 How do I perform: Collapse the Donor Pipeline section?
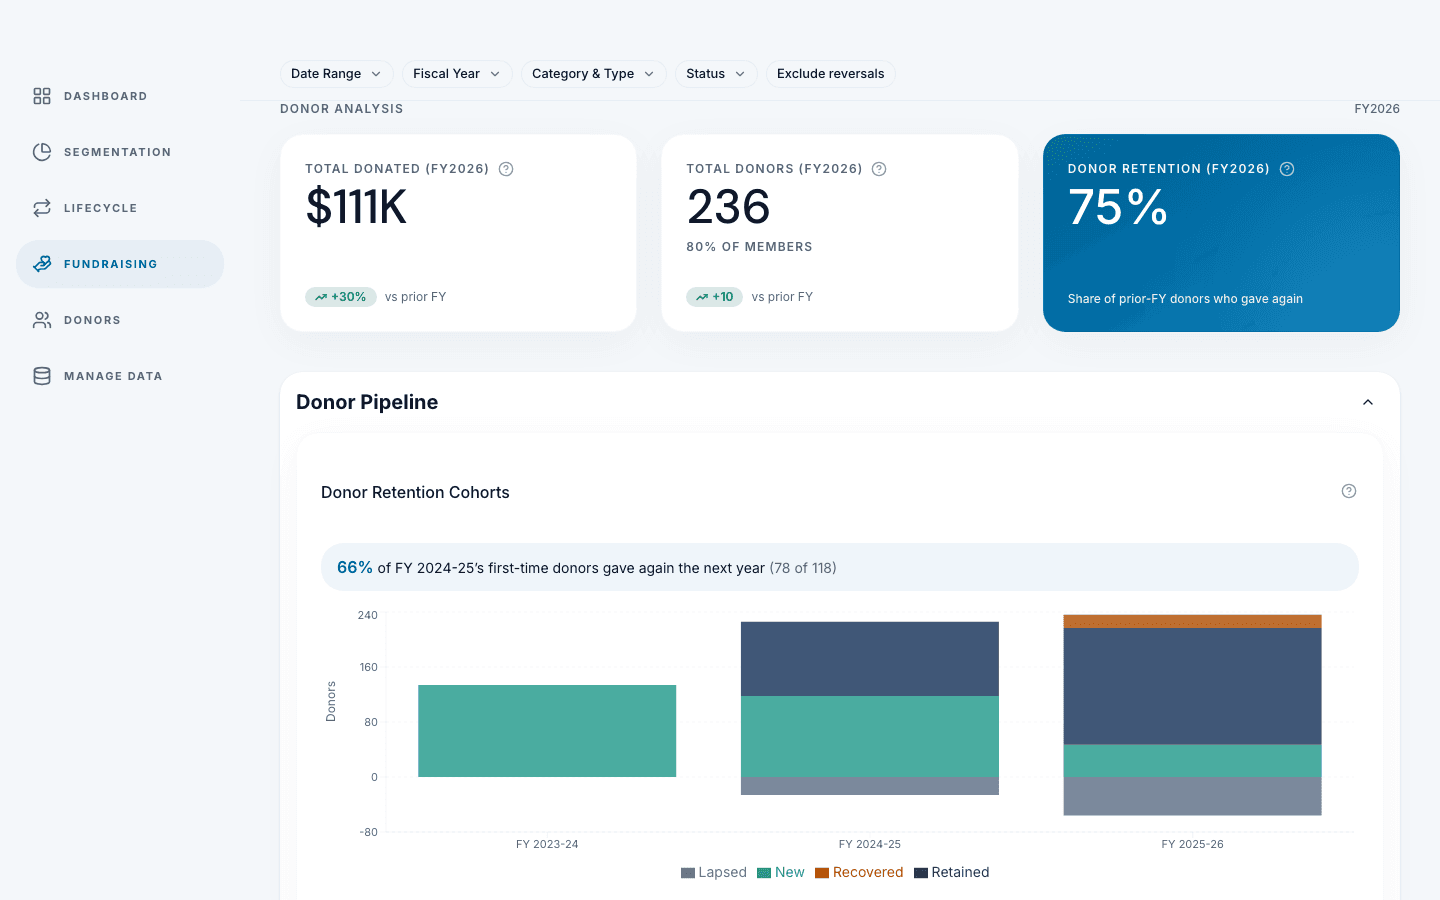1368,402
